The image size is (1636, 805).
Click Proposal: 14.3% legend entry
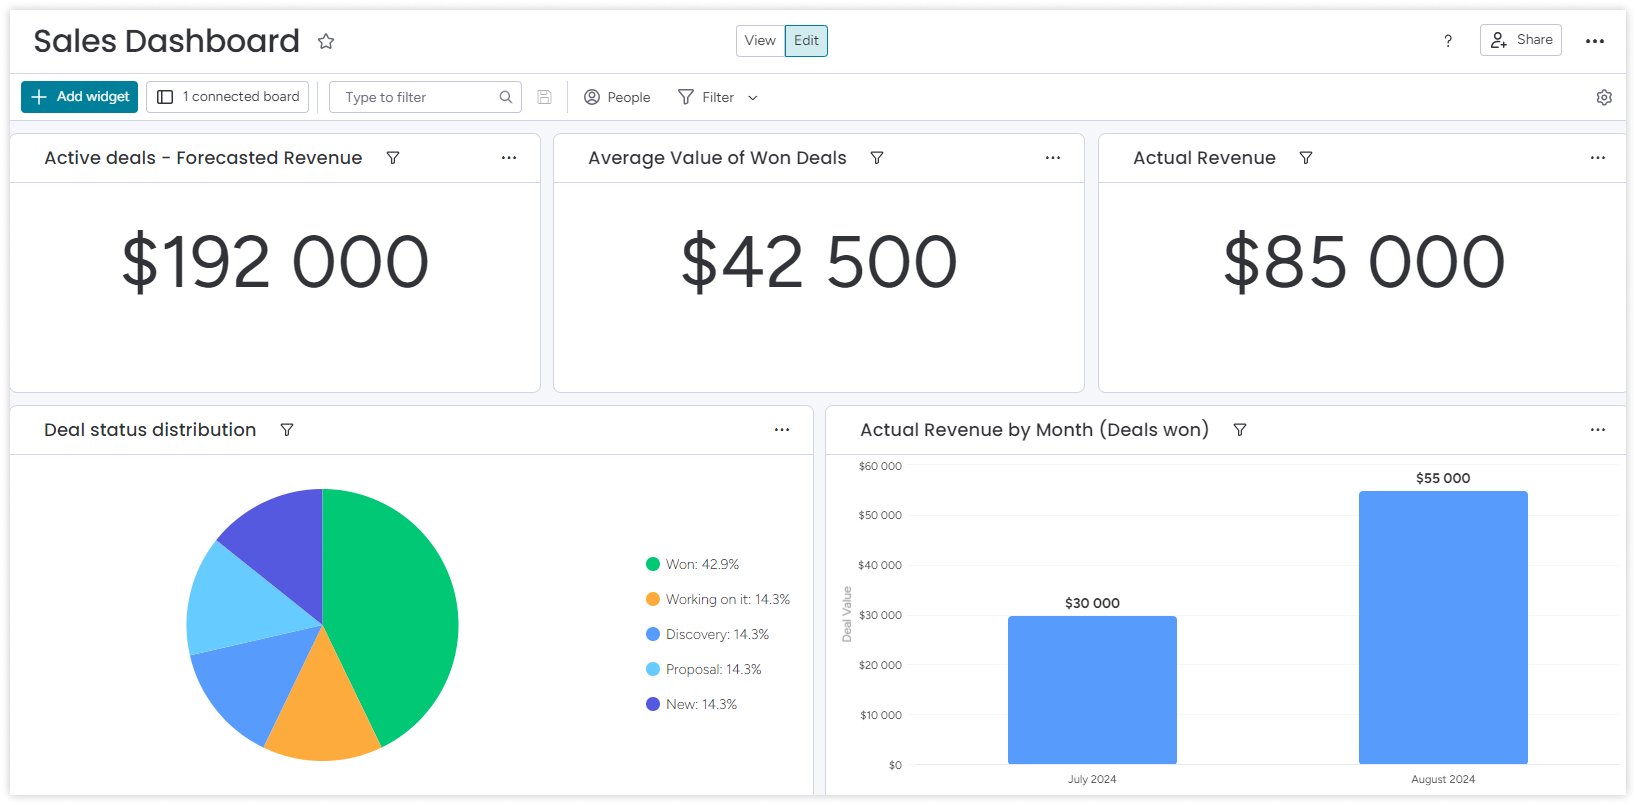coord(704,669)
